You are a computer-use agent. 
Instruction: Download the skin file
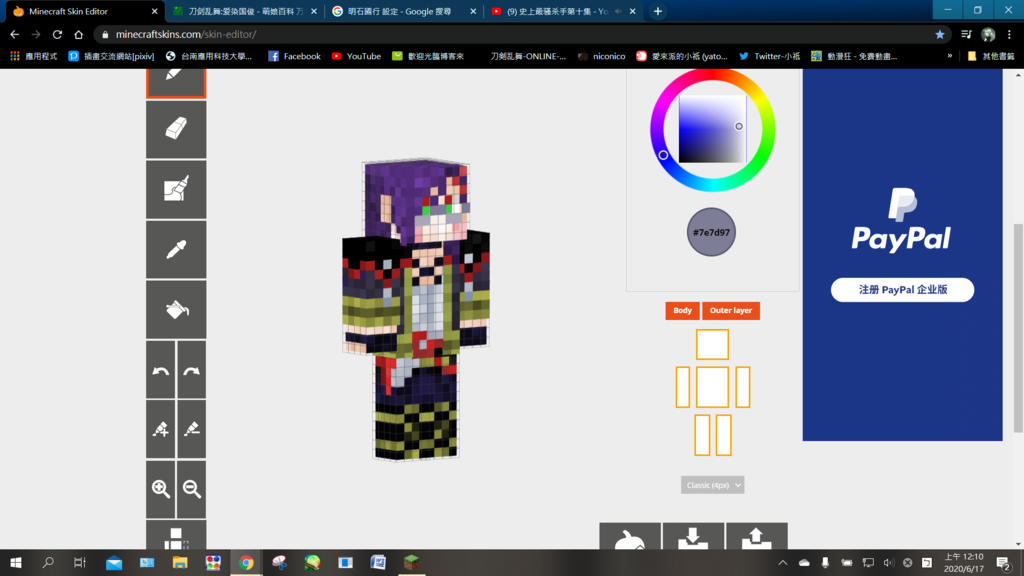693,536
